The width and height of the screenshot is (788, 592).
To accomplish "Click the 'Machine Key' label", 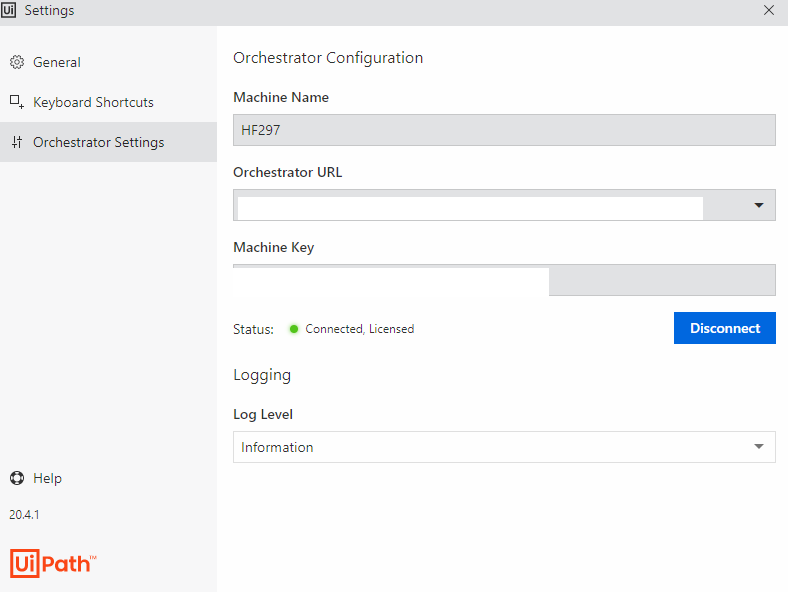I will click(x=274, y=247).
